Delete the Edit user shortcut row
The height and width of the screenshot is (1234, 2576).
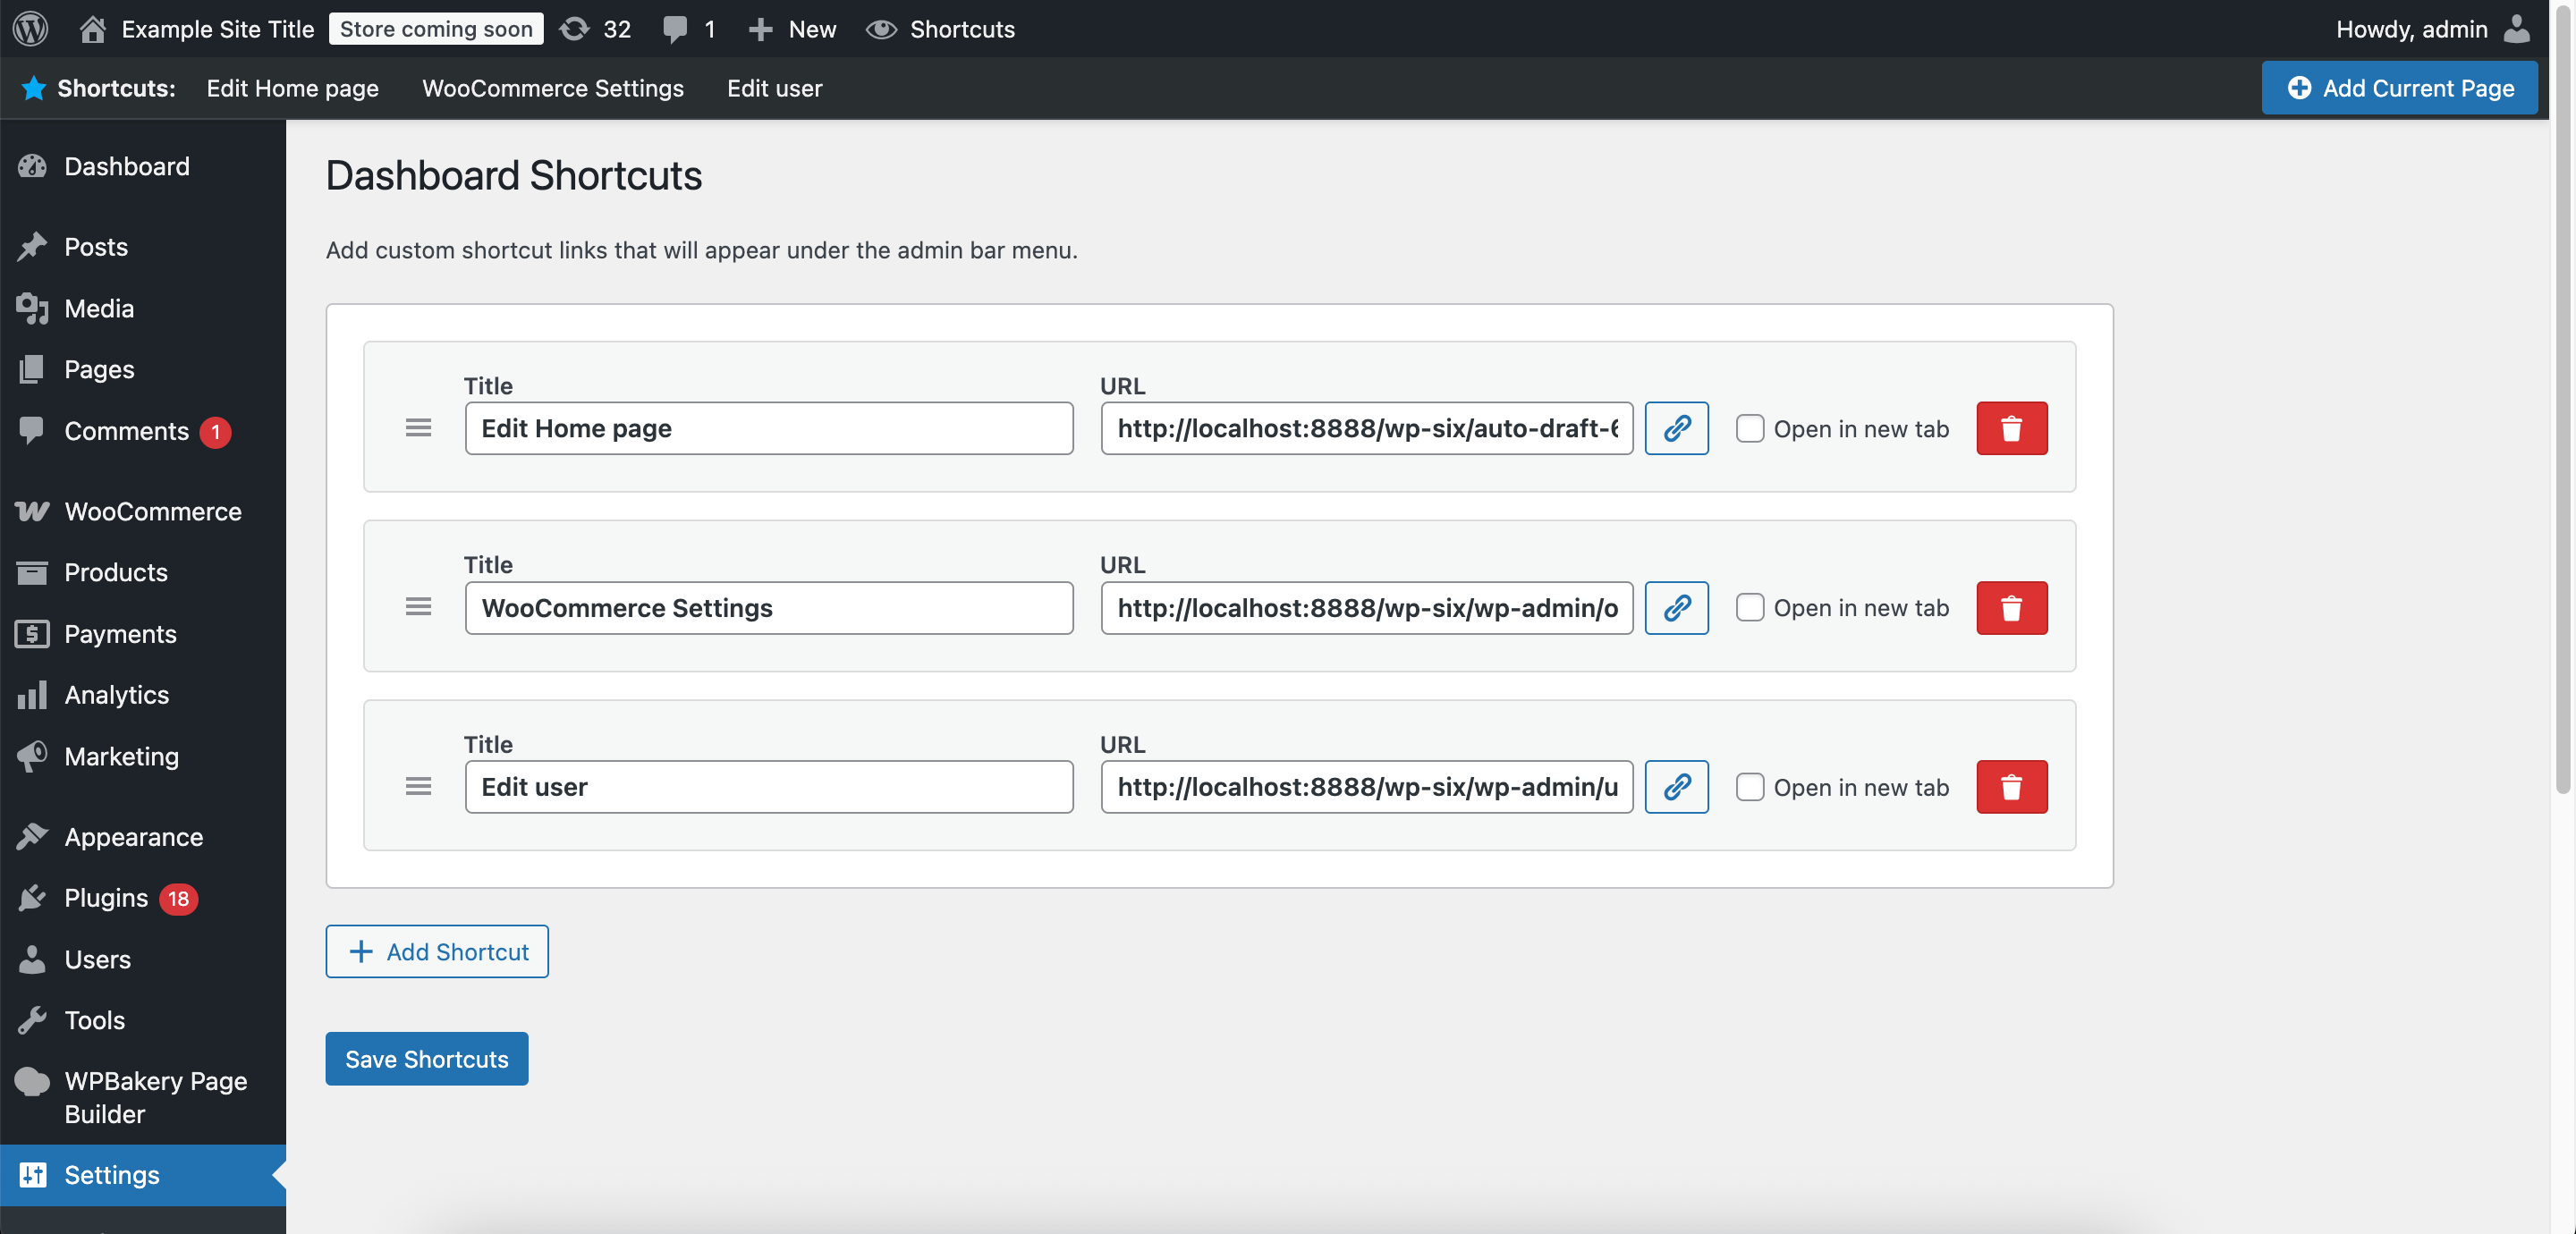[x=2011, y=787]
